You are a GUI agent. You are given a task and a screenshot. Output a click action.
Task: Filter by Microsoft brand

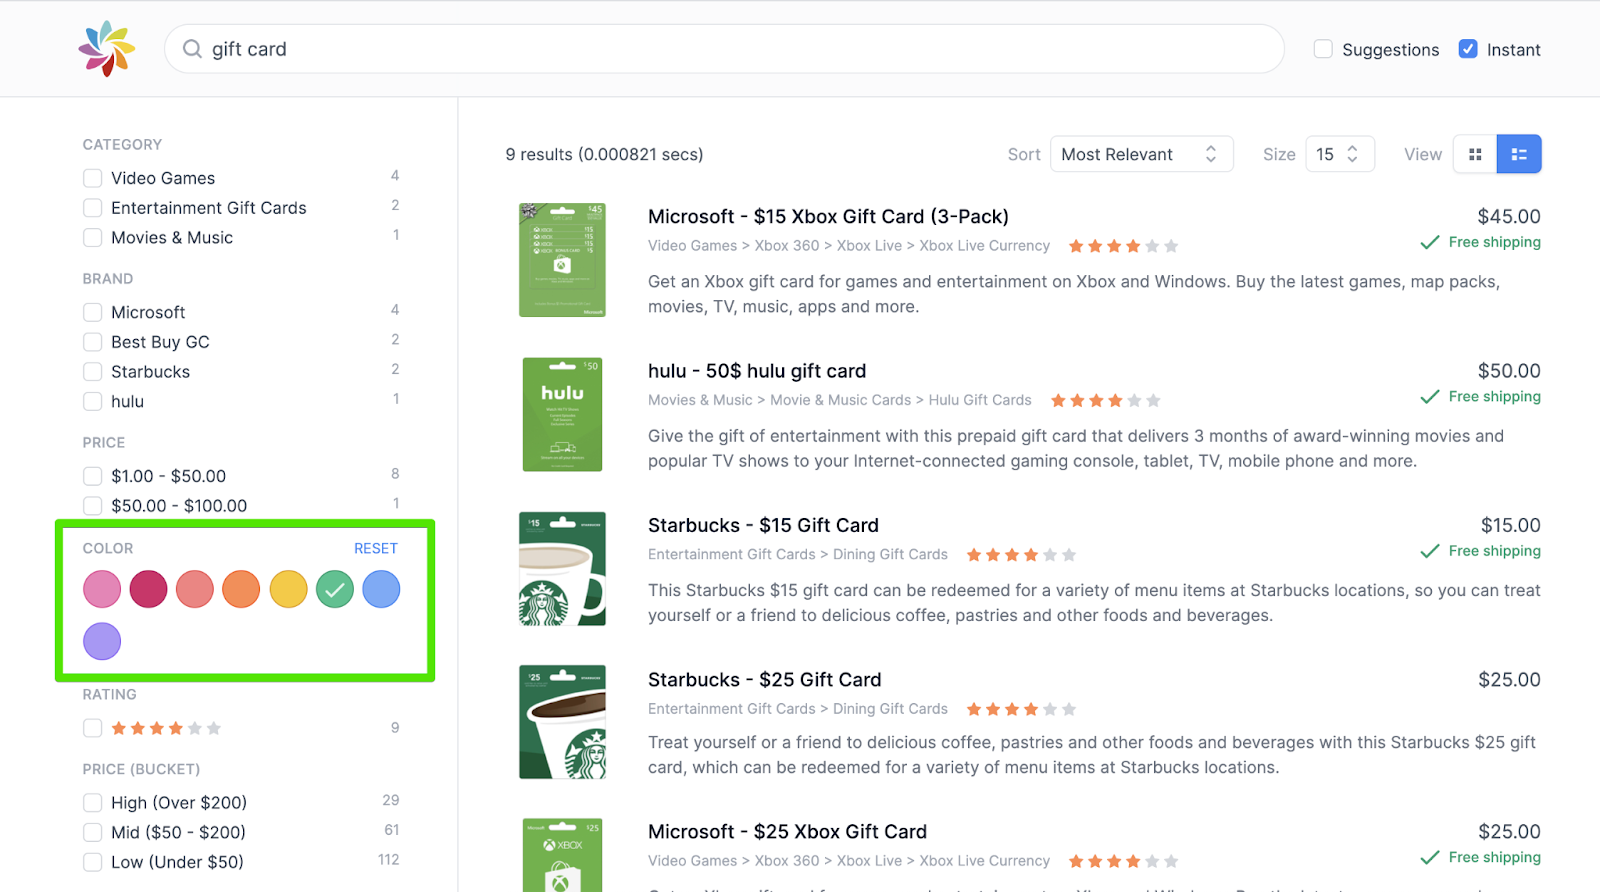click(93, 312)
